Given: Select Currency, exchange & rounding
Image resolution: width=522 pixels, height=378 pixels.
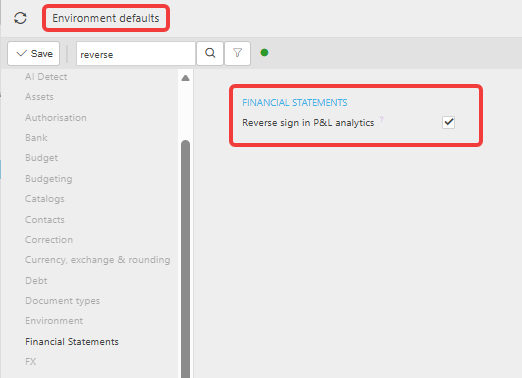Looking at the screenshot, I should pyautogui.click(x=97, y=260).
